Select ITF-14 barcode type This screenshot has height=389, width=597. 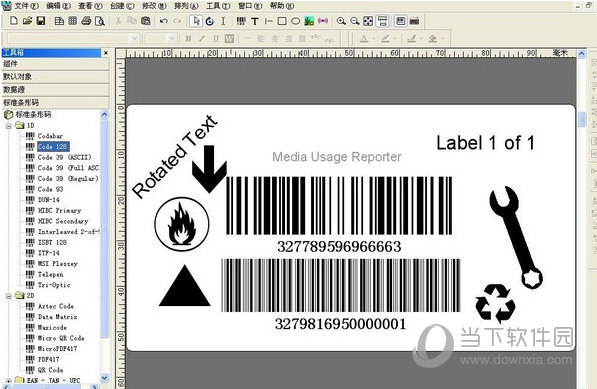[x=49, y=253]
